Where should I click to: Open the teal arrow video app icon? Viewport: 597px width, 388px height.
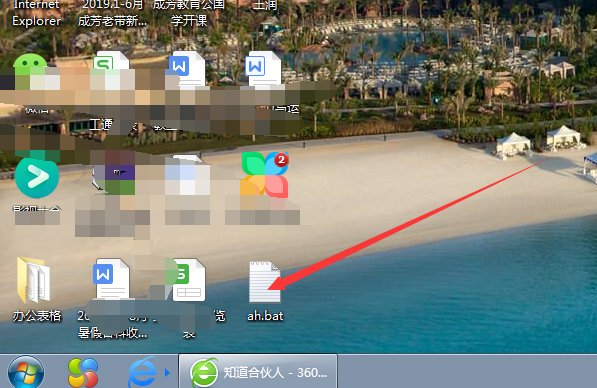[37, 178]
